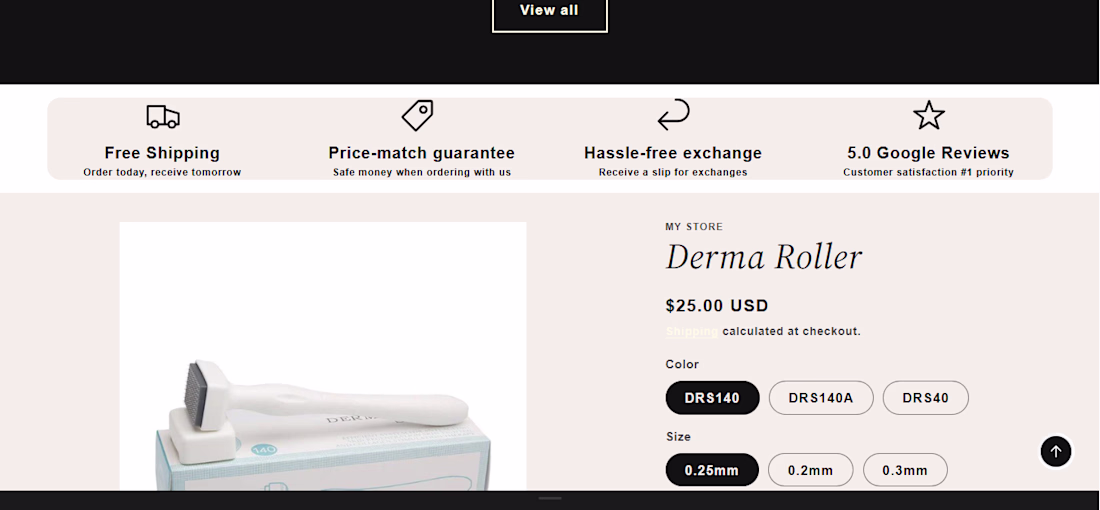
Task: Click the price tag icon
Action: pyautogui.click(x=417, y=115)
